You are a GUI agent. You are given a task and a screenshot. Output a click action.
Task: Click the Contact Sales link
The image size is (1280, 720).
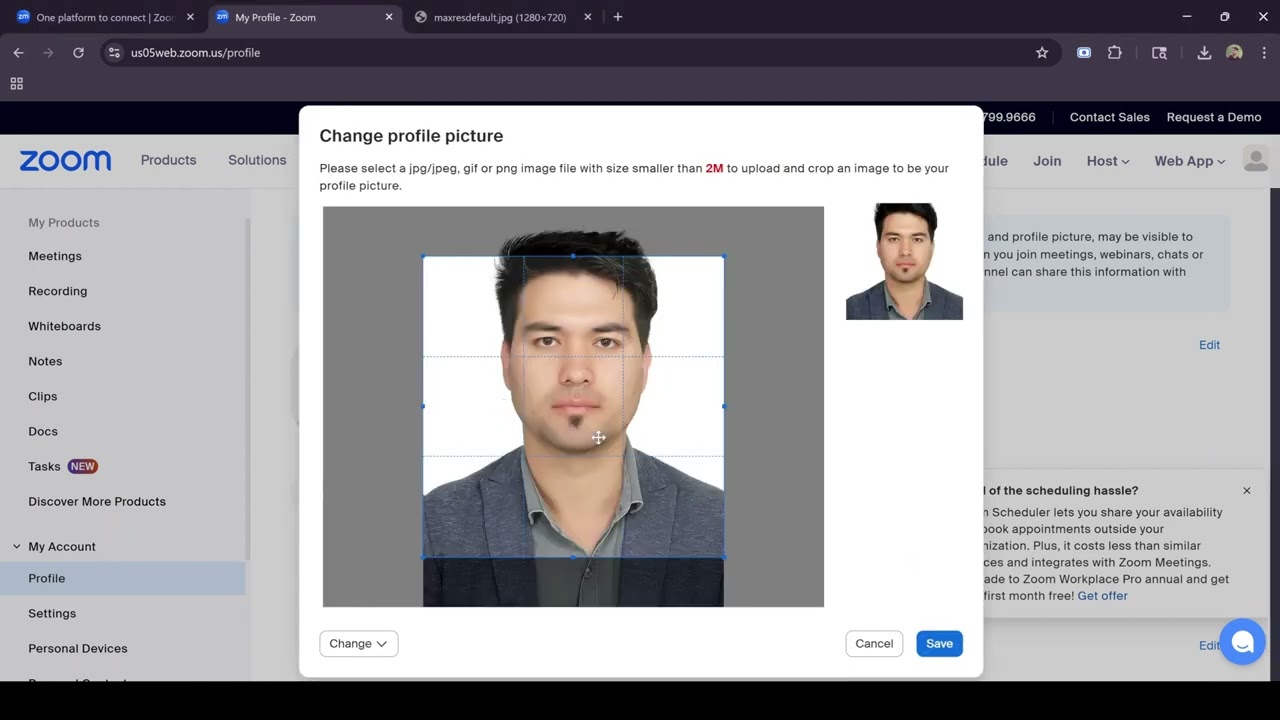coord(1109,117)
